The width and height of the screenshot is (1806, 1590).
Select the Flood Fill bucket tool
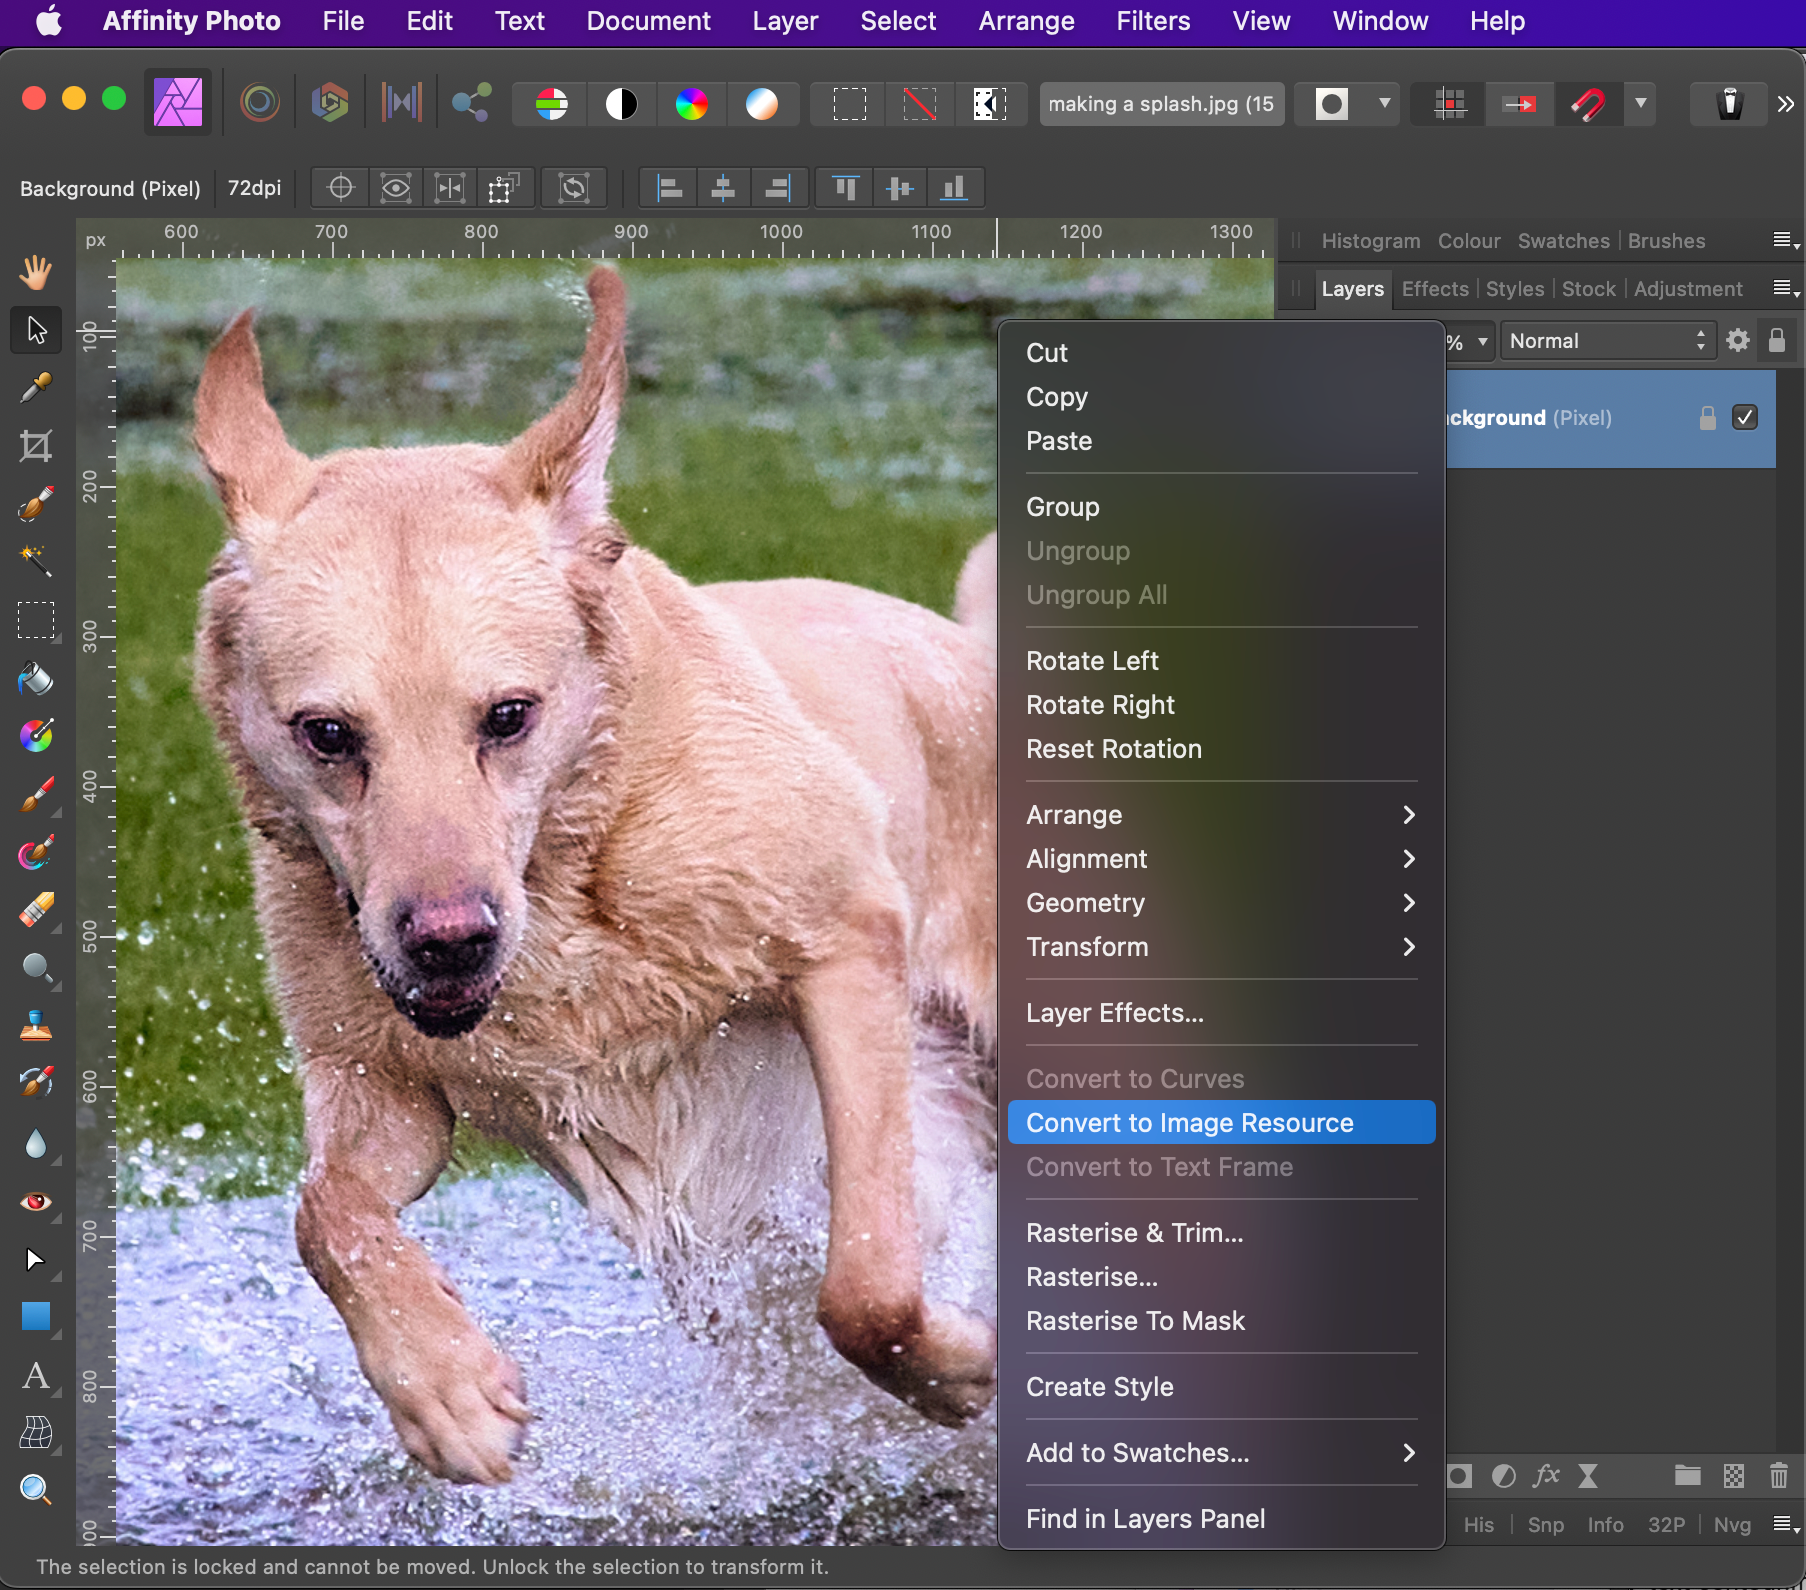36,679
